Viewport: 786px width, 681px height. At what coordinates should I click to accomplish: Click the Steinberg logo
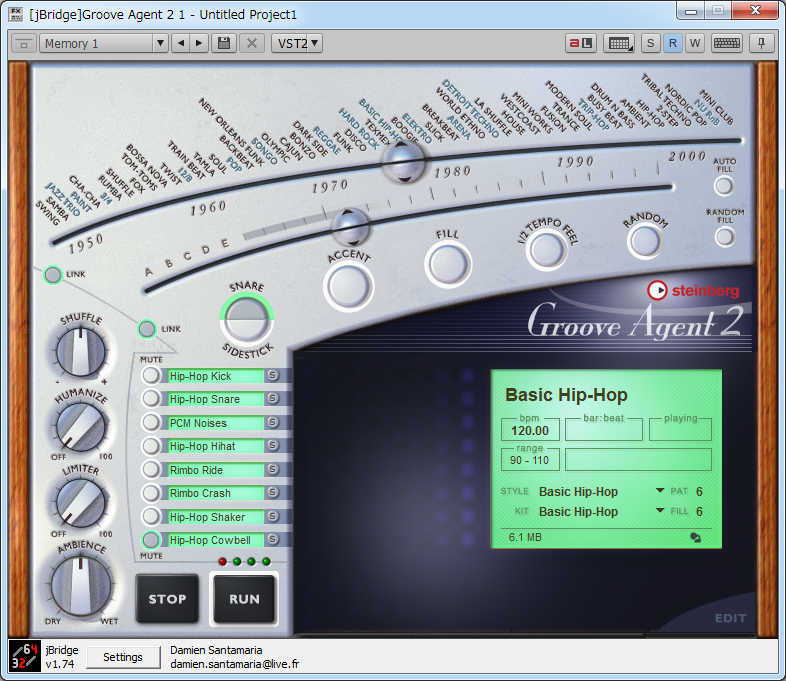693,290
